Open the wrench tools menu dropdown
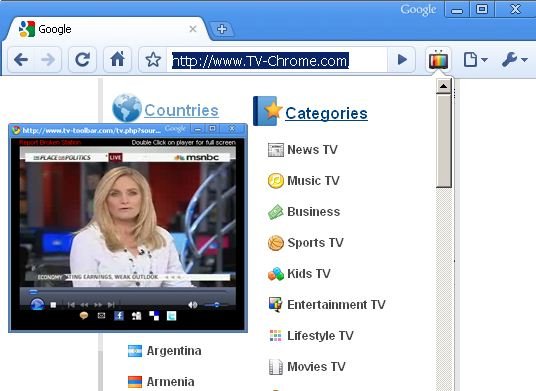This screenshot has height=391, width=536. point(514,60)
